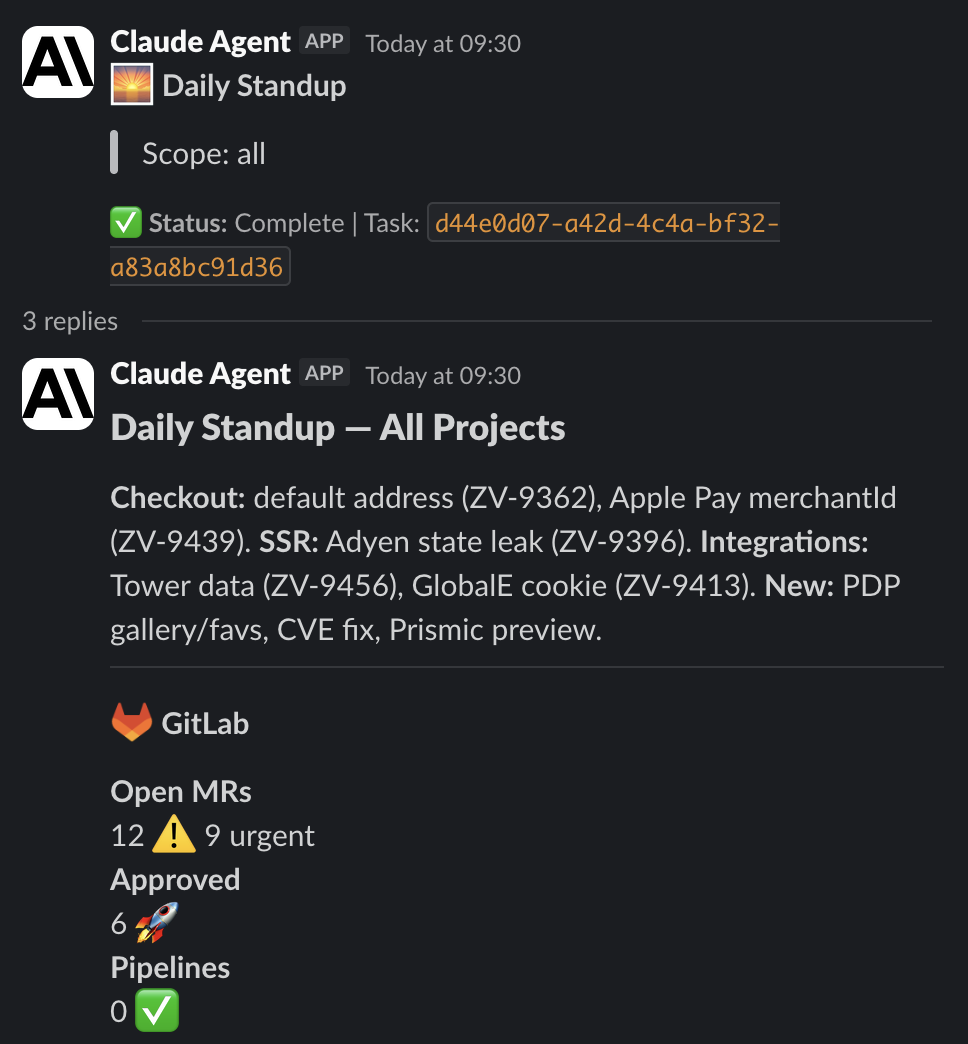Viewport: 968px width, 1044px height.
Task: Click the sunrise emoji beside Daily Standup
Action: click(131, 85)
